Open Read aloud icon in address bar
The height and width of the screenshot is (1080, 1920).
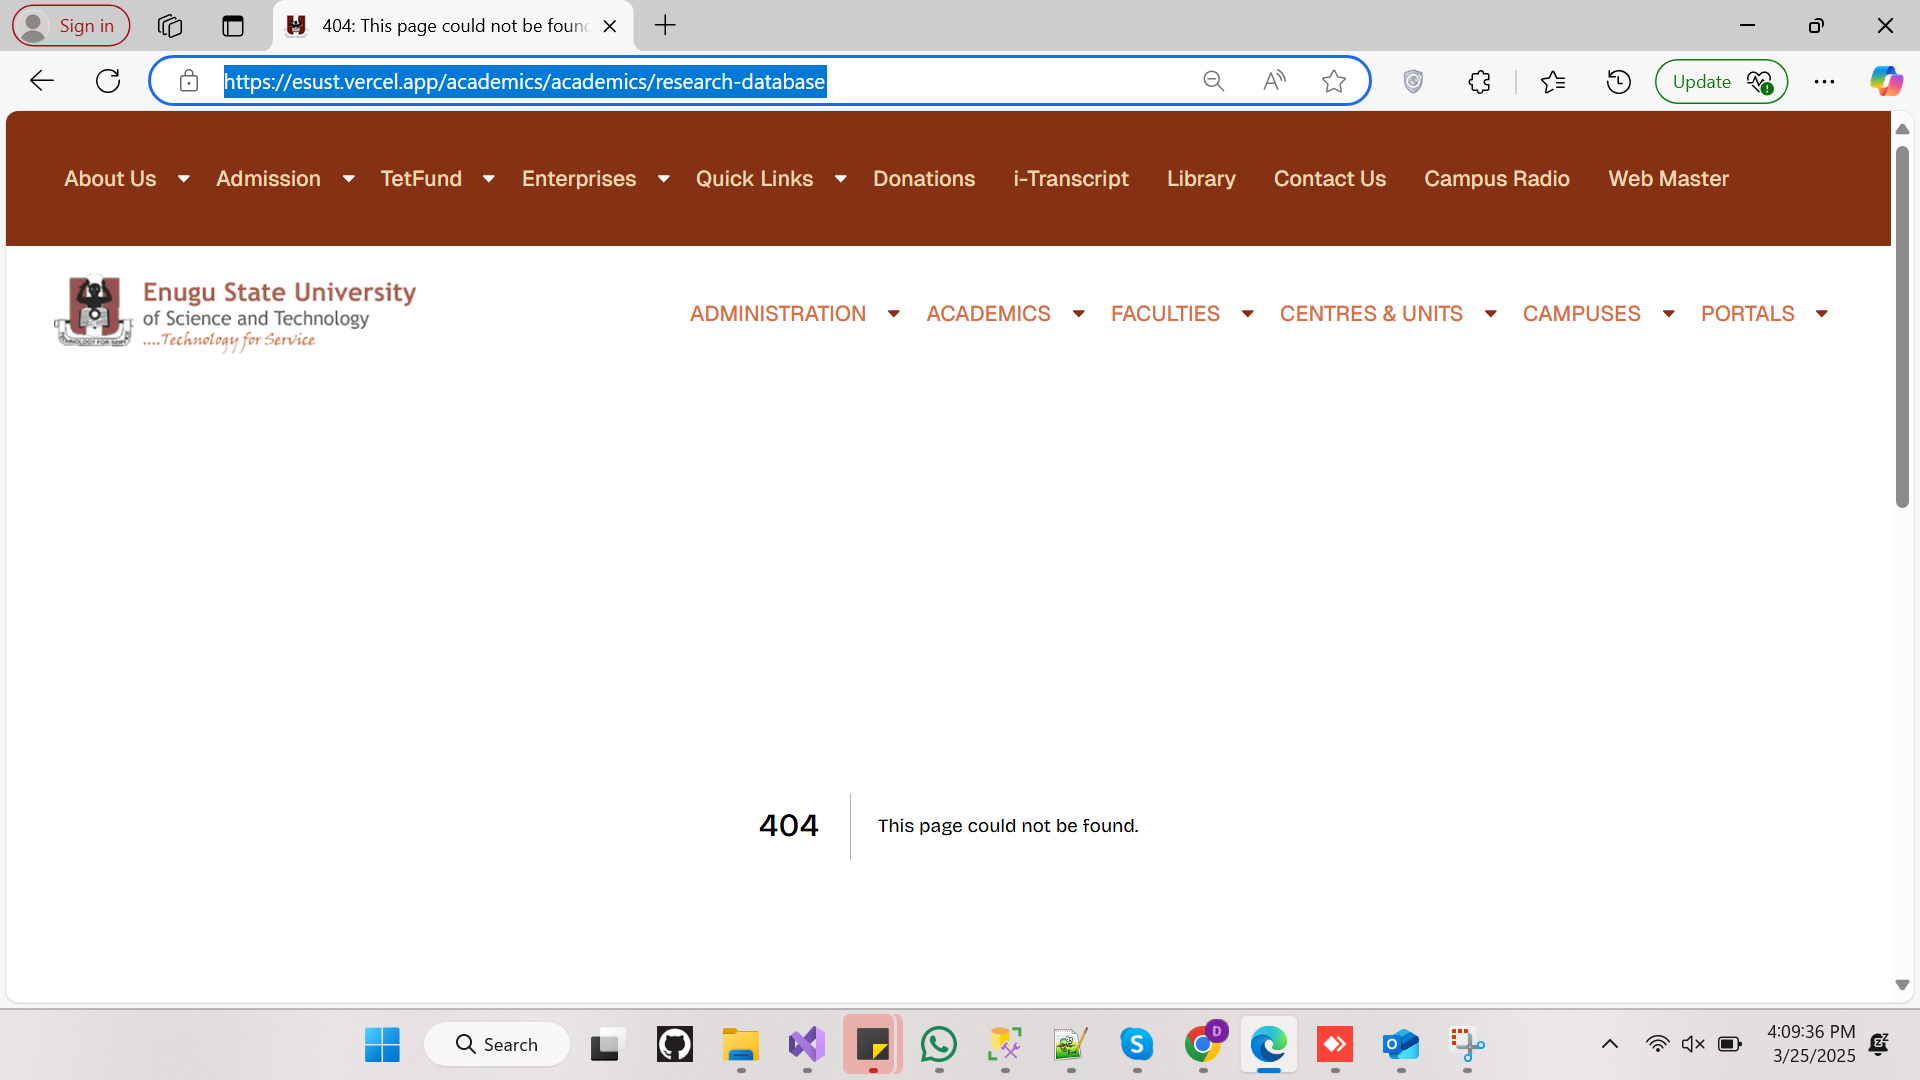tap(1274, 81)
